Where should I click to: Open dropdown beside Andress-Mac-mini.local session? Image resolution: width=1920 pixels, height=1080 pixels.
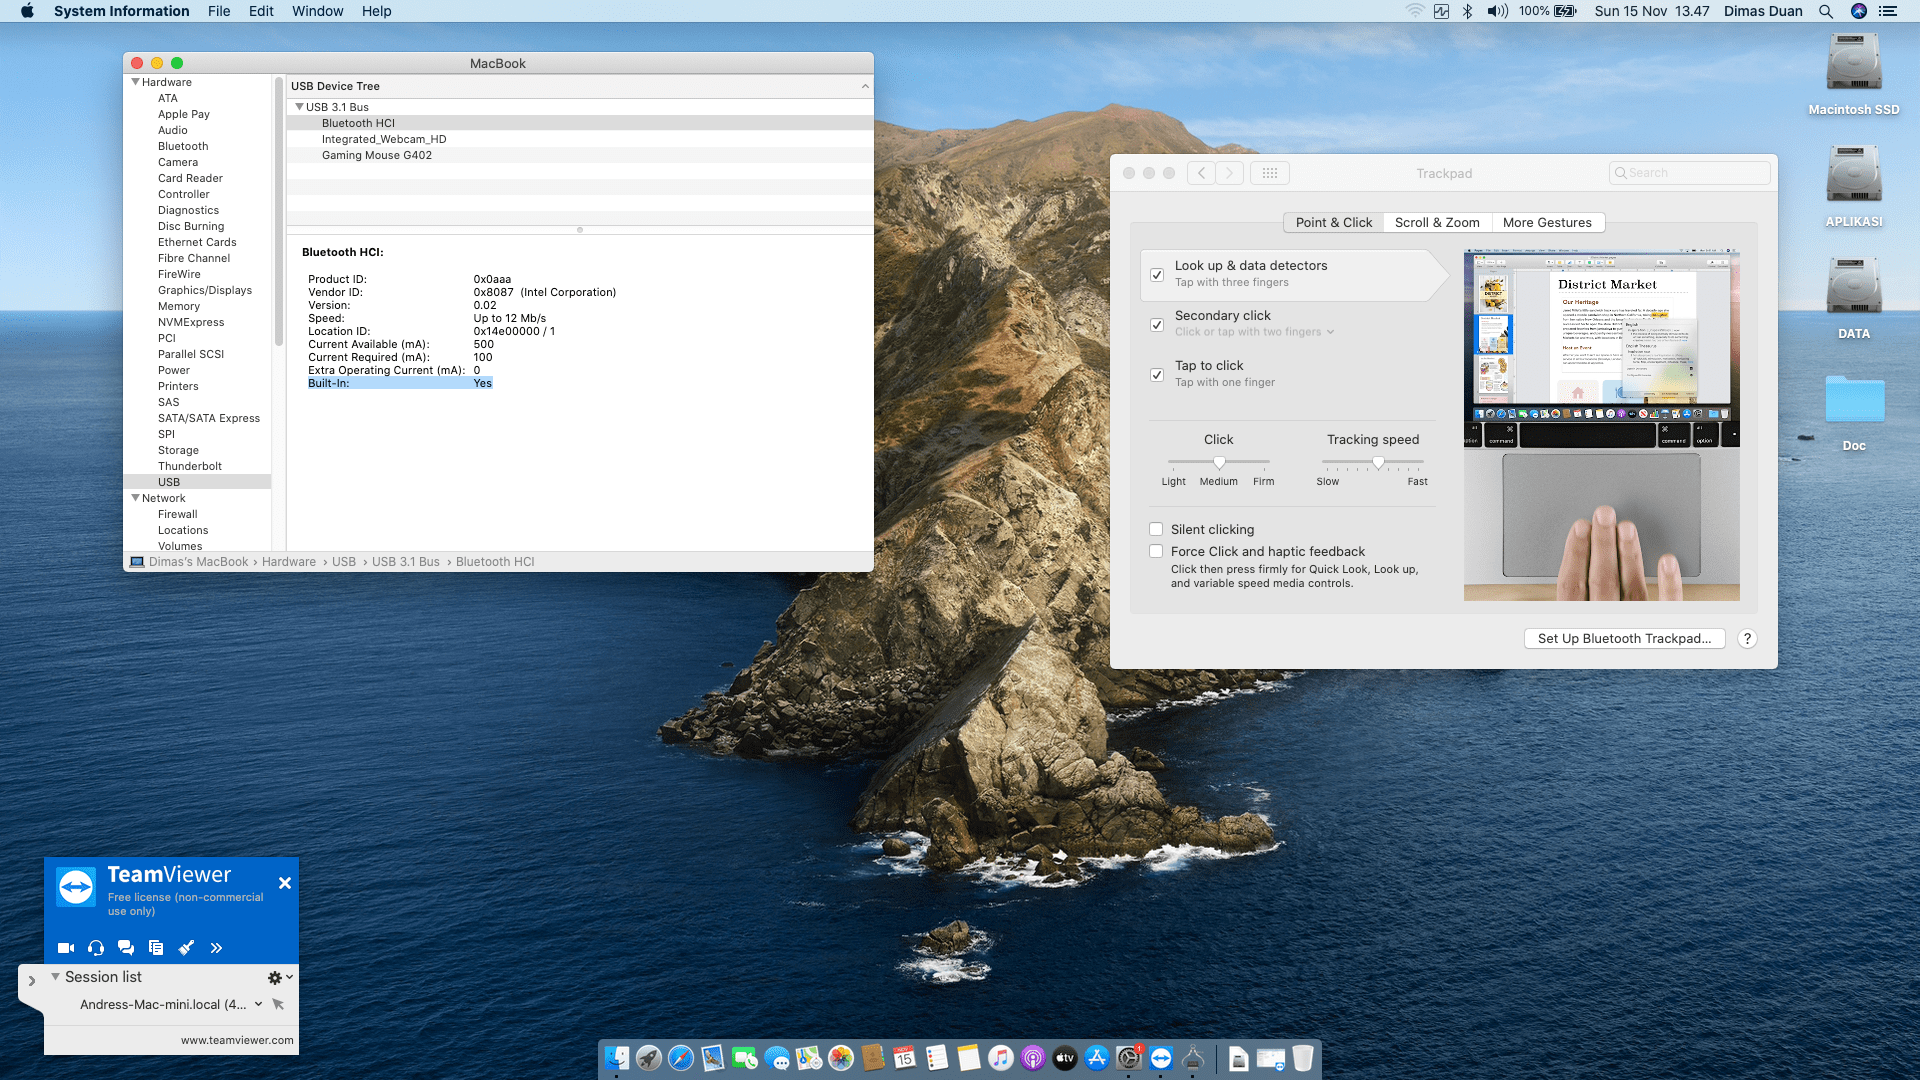coord(258,1004)
